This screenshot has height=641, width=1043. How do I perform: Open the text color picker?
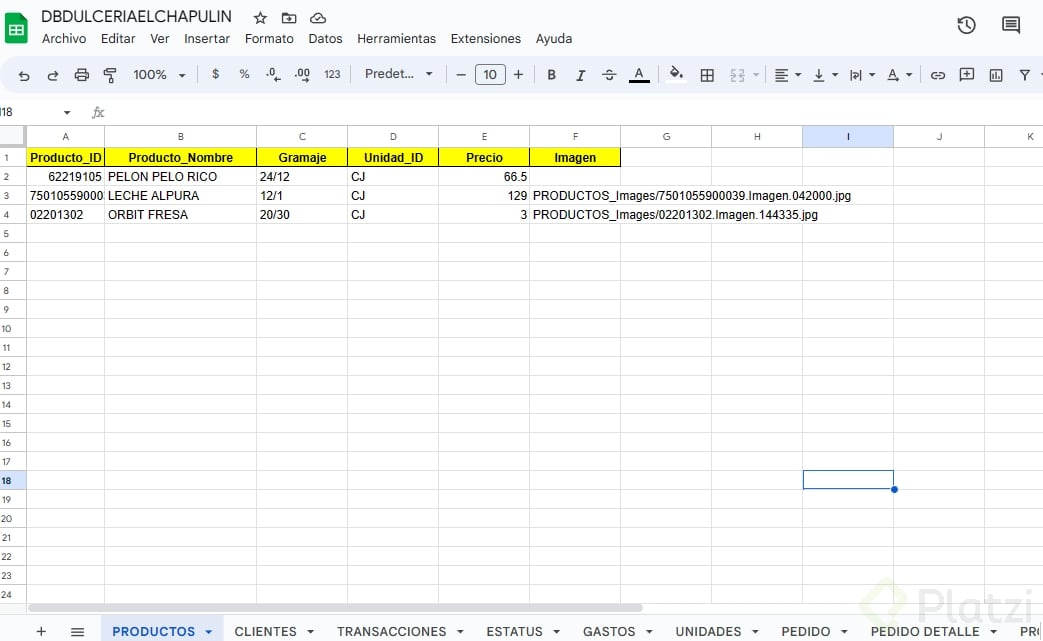[639, 74]
